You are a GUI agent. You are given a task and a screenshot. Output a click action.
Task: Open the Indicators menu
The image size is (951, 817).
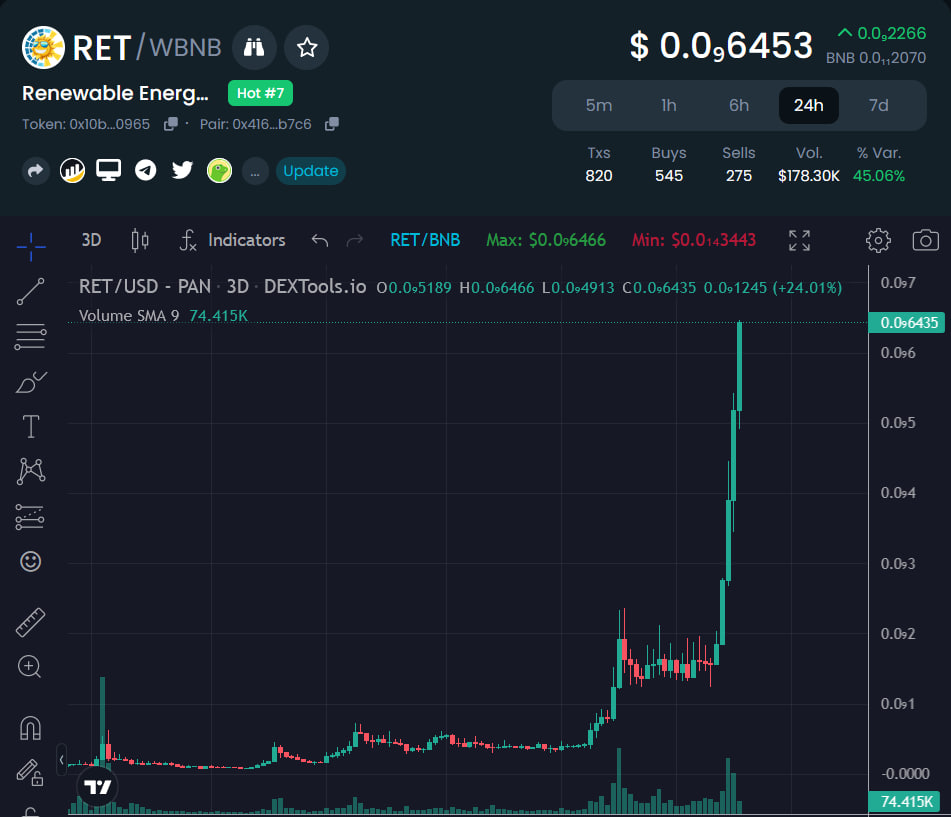pos(232,240)
